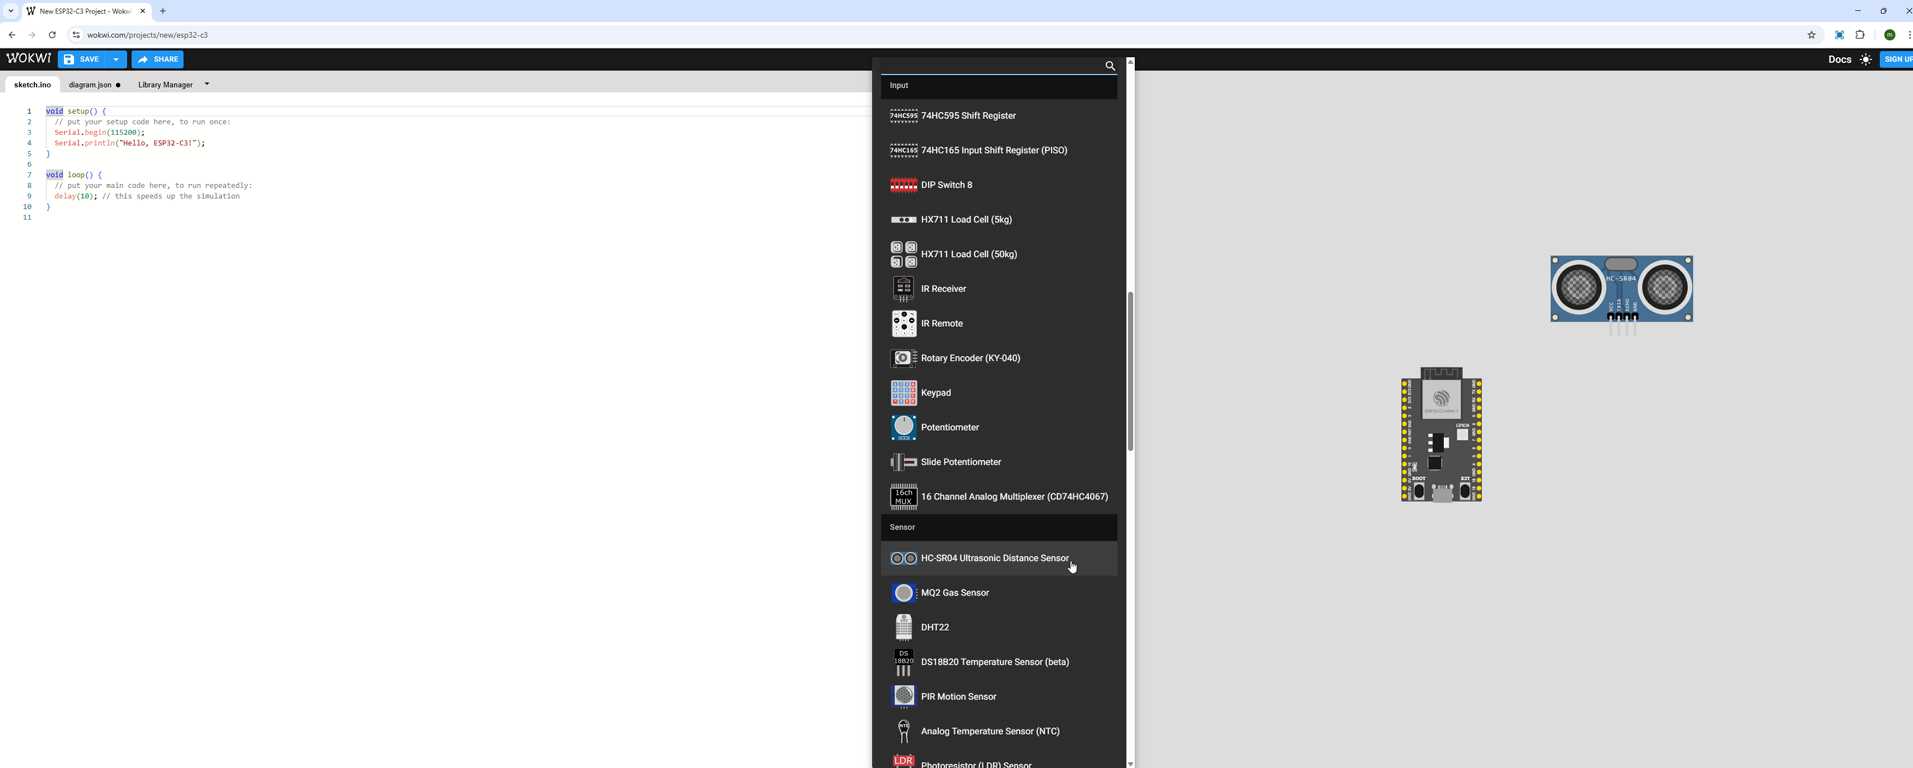Image resolution: width=1913 pixels, height=768 pixels.
Task: Click the 'MQ2 Gas Sensor' list label
Action: (x=955, y=593)
